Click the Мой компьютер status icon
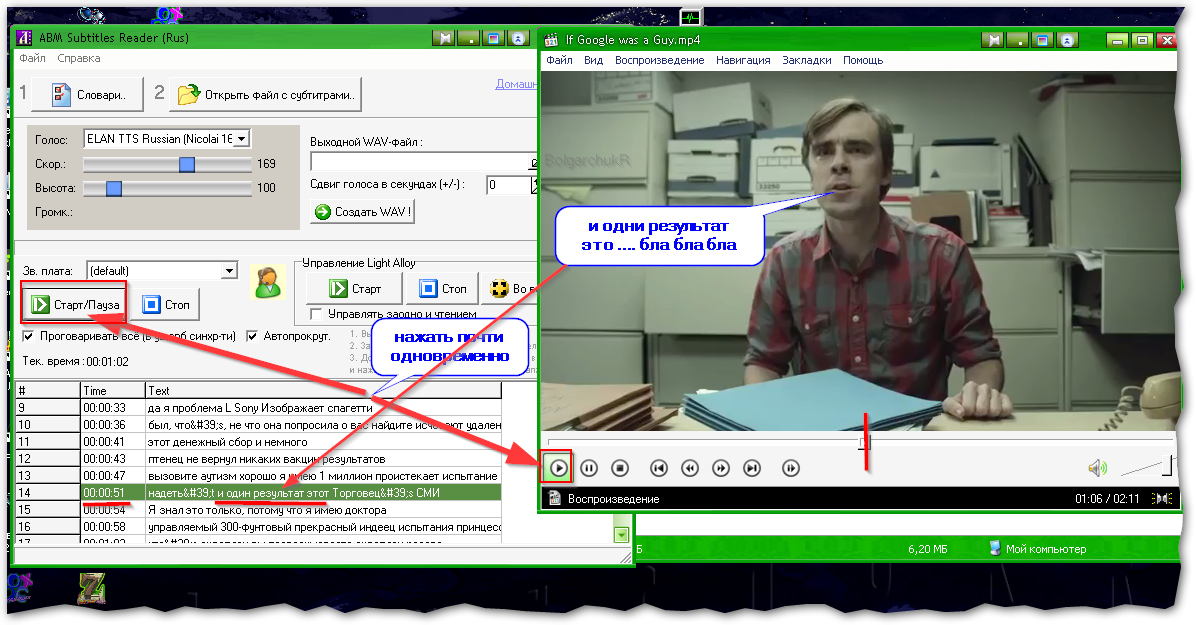1196x625 pixels. pyautogui.click(x=995, y=548)
